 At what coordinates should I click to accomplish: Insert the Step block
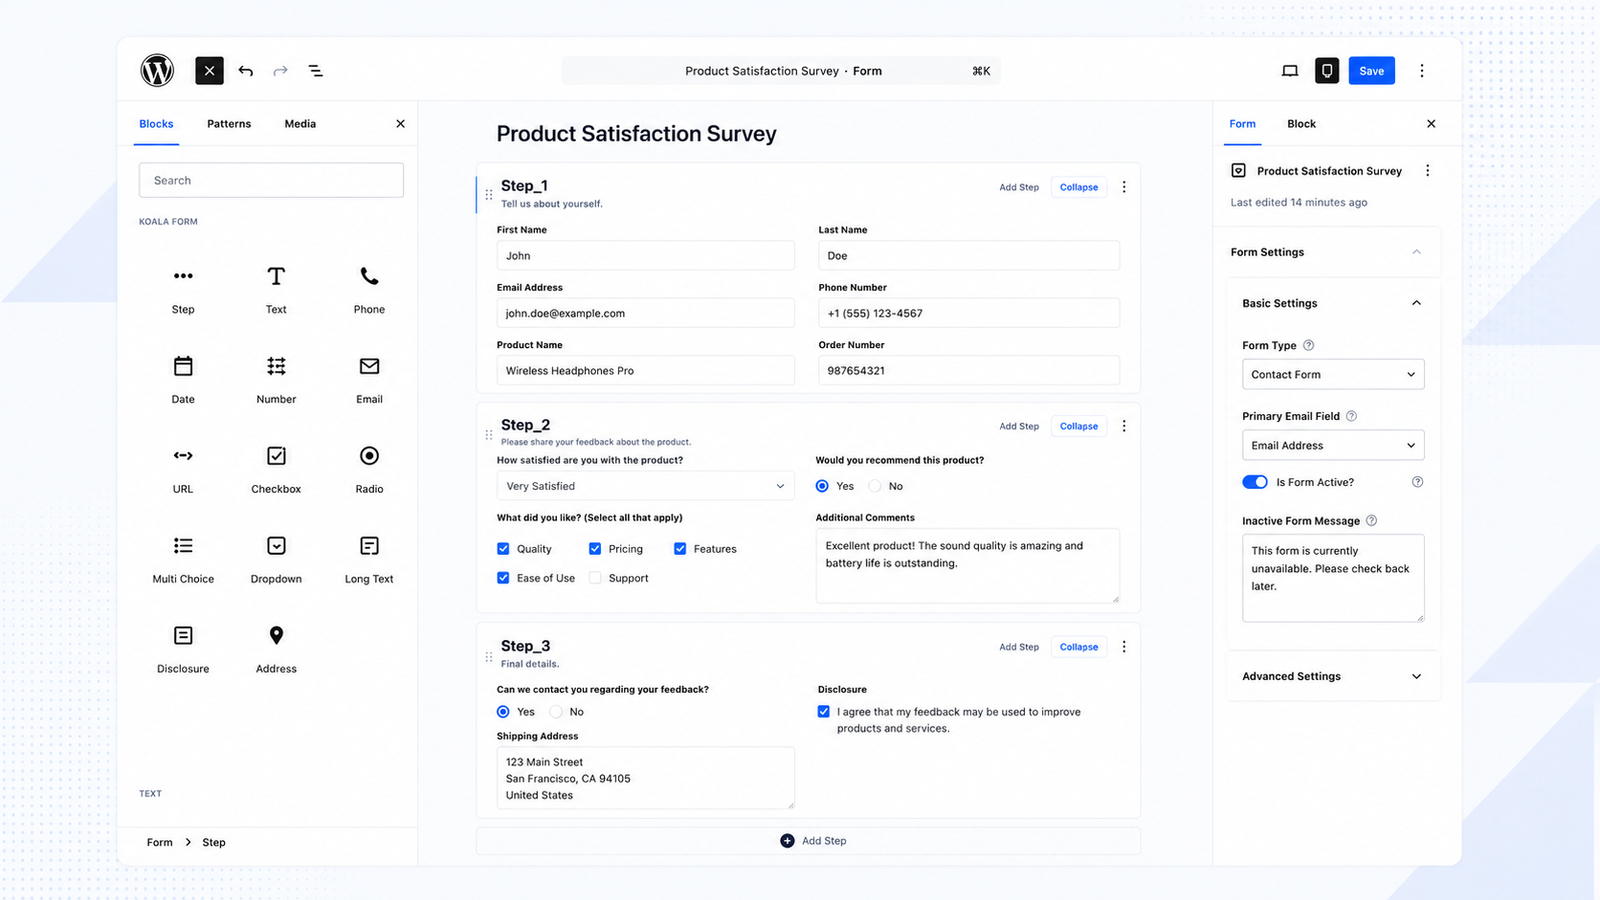[x=183, y=289]
